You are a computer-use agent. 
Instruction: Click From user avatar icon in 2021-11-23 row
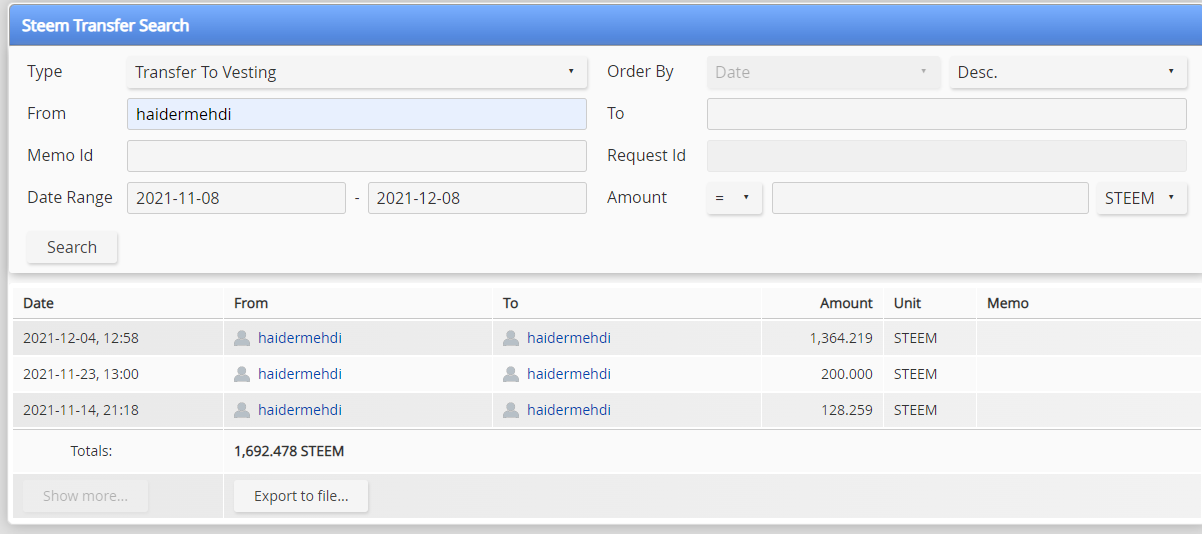click(242, 374)
